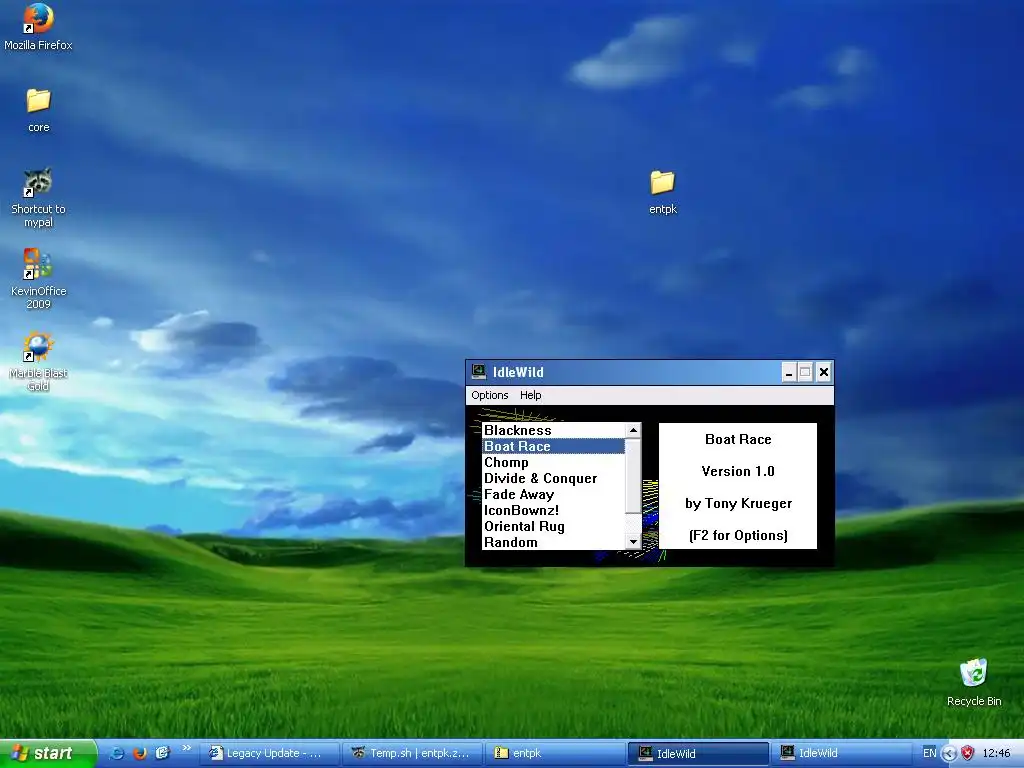Minimize the IdleWild window
The image size is (1024, 768).
coord(789,372)
